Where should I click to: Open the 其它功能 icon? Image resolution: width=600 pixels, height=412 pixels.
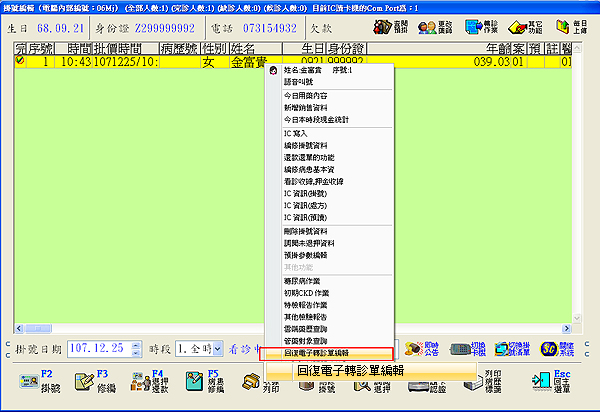523,25
